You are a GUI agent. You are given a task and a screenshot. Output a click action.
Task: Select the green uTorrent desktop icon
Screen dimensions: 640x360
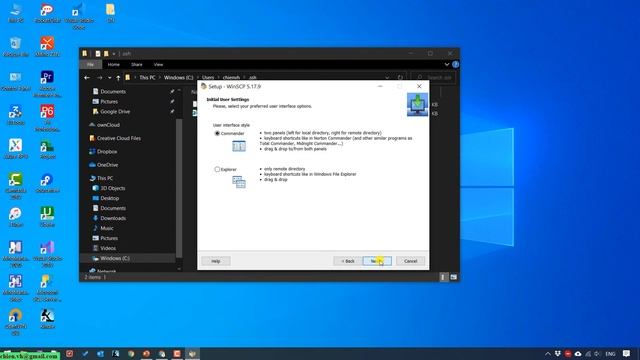pos(47,217)
